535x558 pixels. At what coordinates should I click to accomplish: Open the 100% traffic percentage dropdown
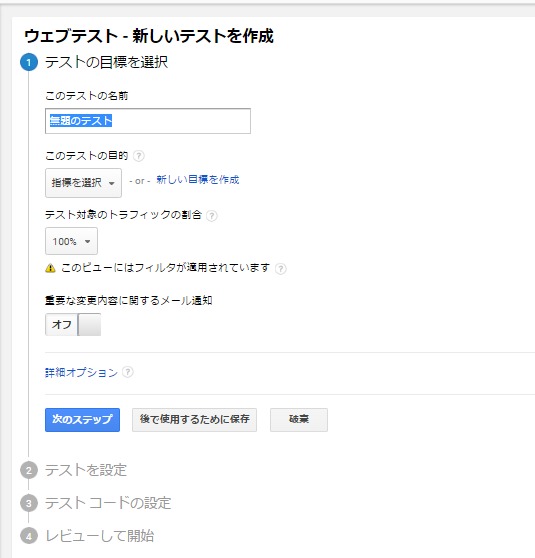click(x=71, y=241)
